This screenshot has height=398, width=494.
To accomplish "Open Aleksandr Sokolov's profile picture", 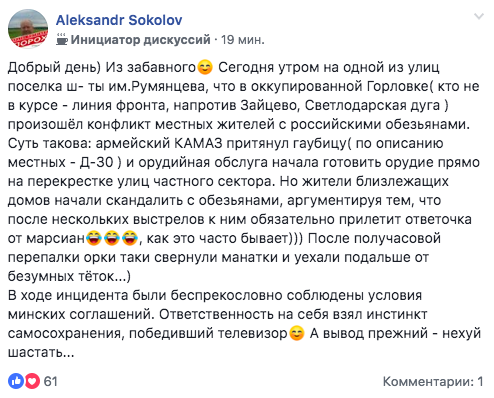I will pos(28,29).
